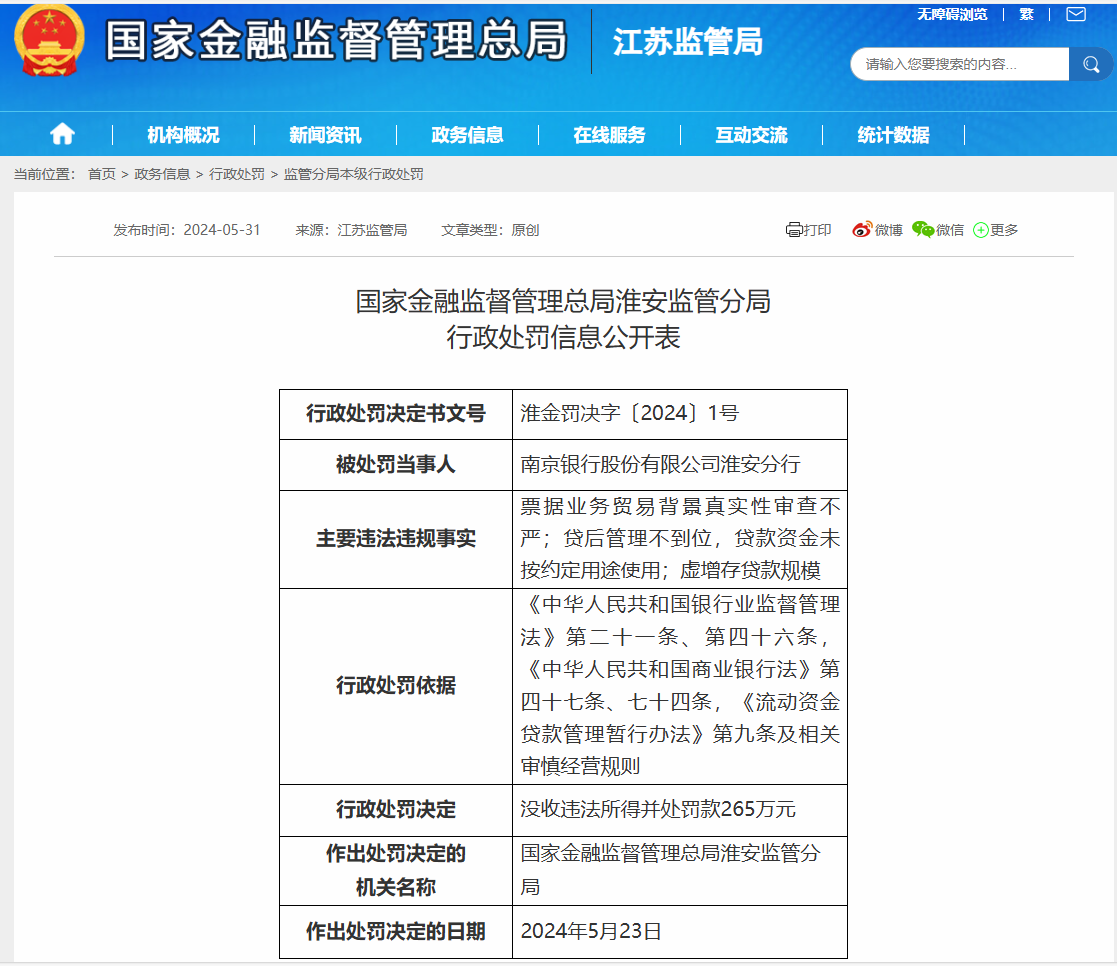Click heading line 行政处罚信息公开表
The width and height of the screenshot is (1117, 966).
click(x=563, y=337)
